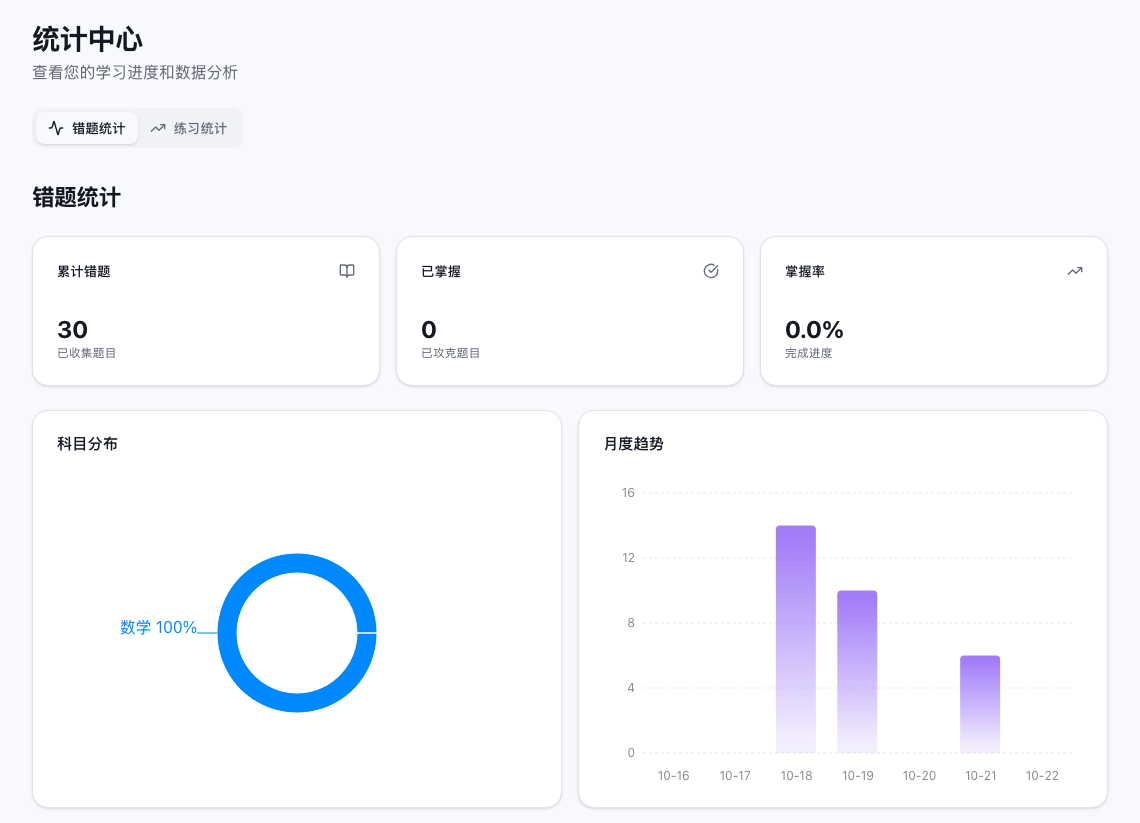Click the 10-20 axis date label

(919, 776)
